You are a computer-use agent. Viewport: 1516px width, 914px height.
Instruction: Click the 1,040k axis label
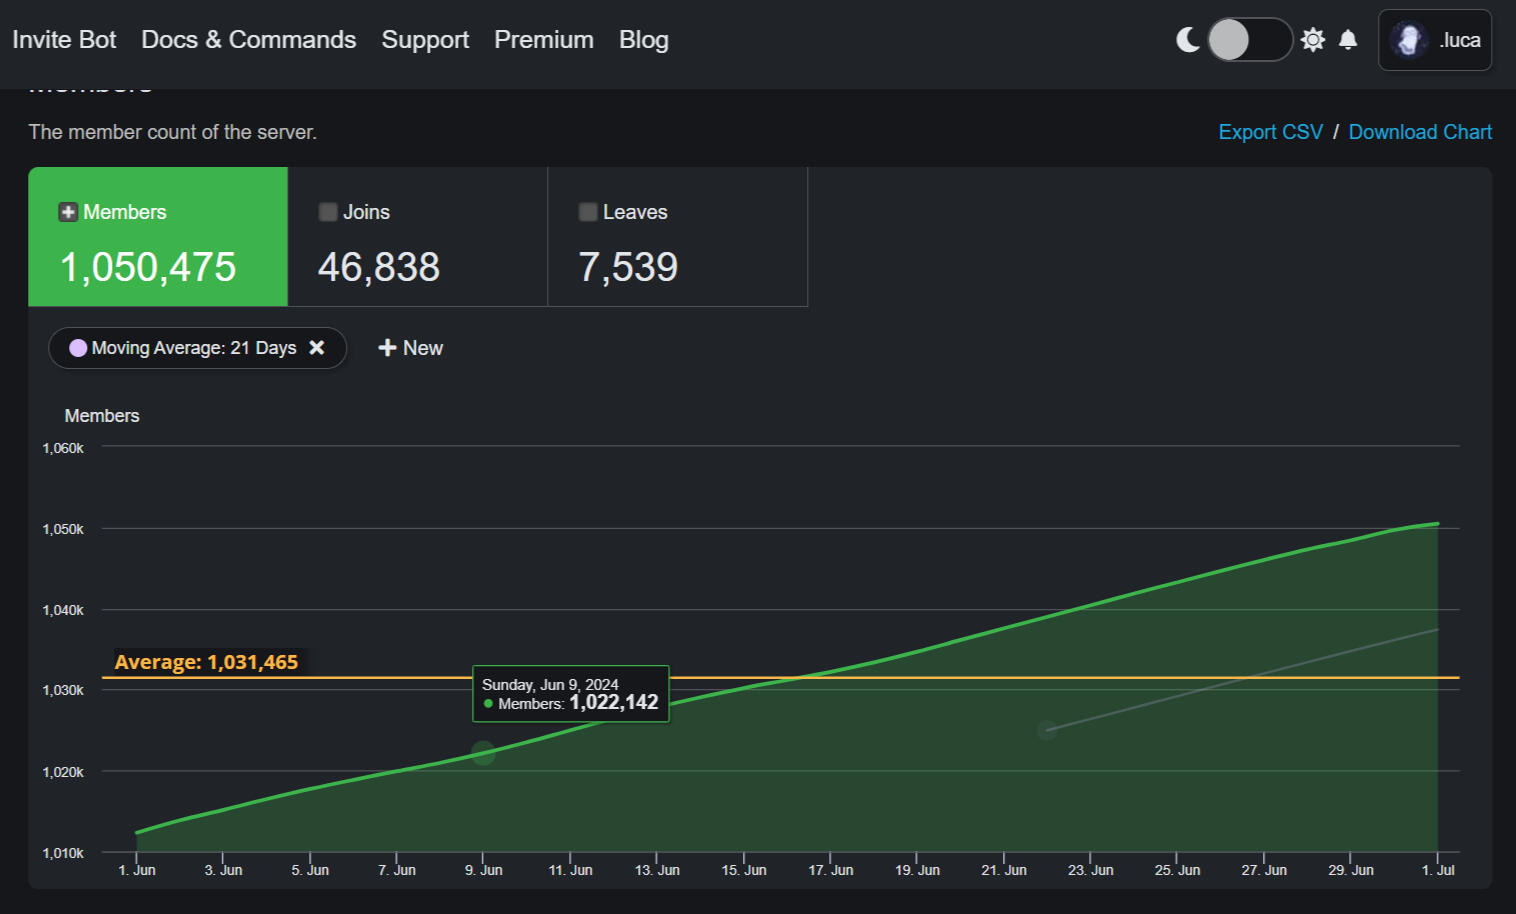(x=63, y=610)
